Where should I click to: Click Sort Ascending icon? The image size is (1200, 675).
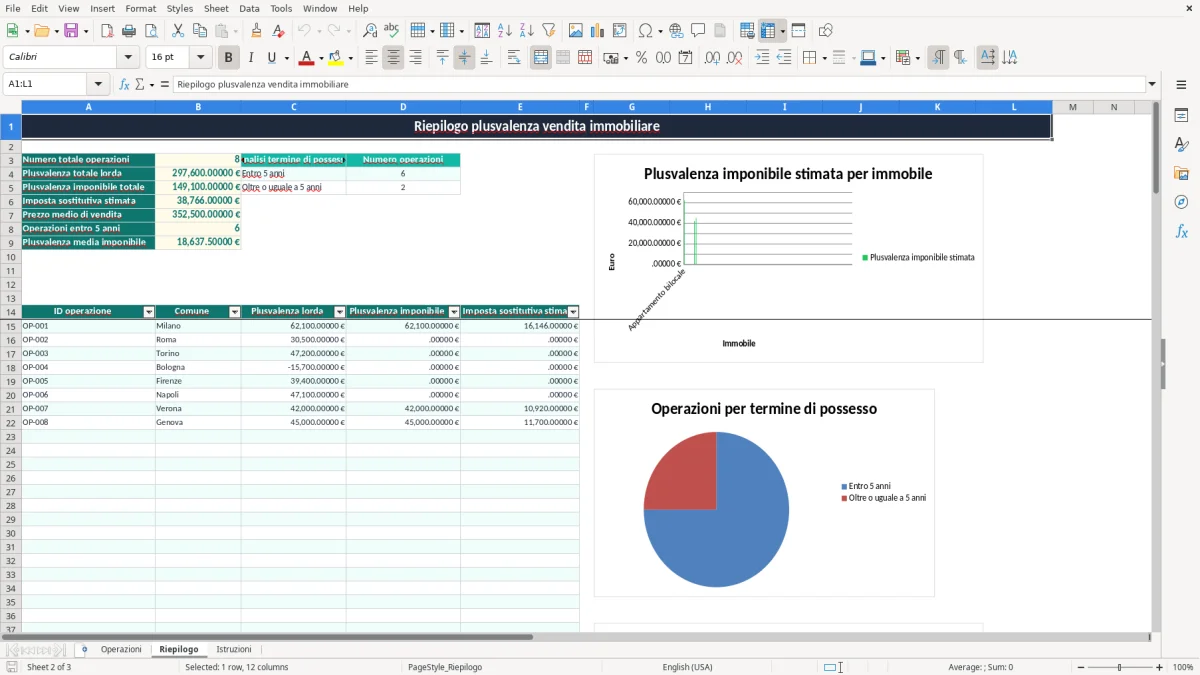point(505,31)
